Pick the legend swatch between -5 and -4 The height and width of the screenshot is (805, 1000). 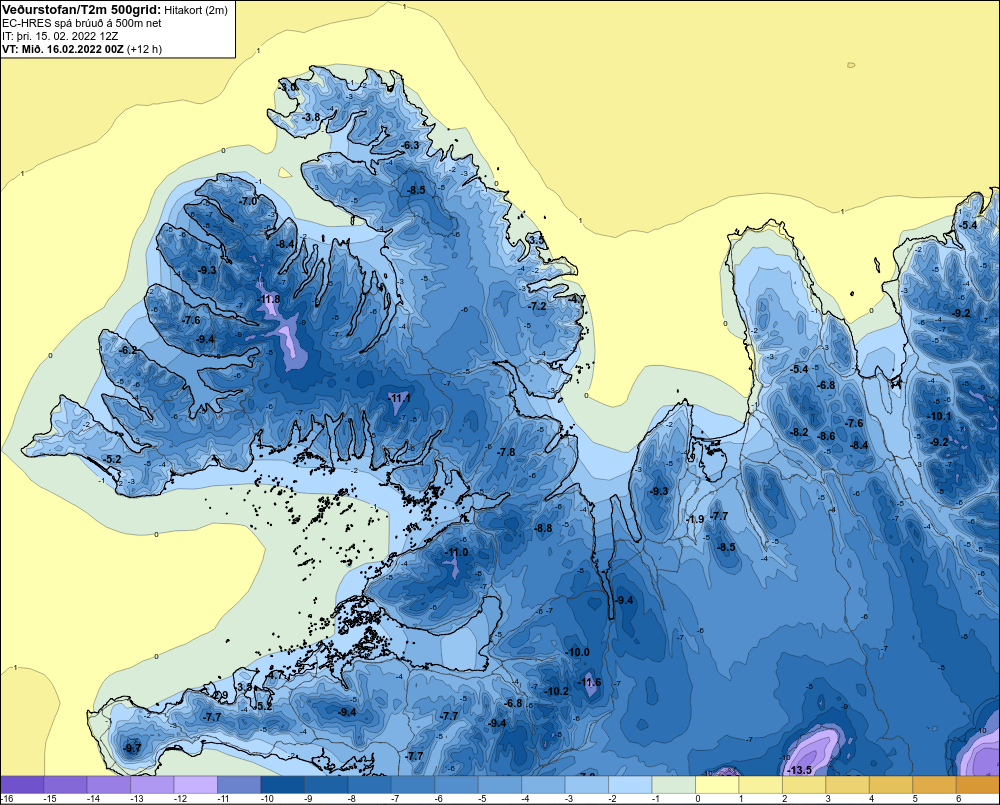click(x=500, y=785)
